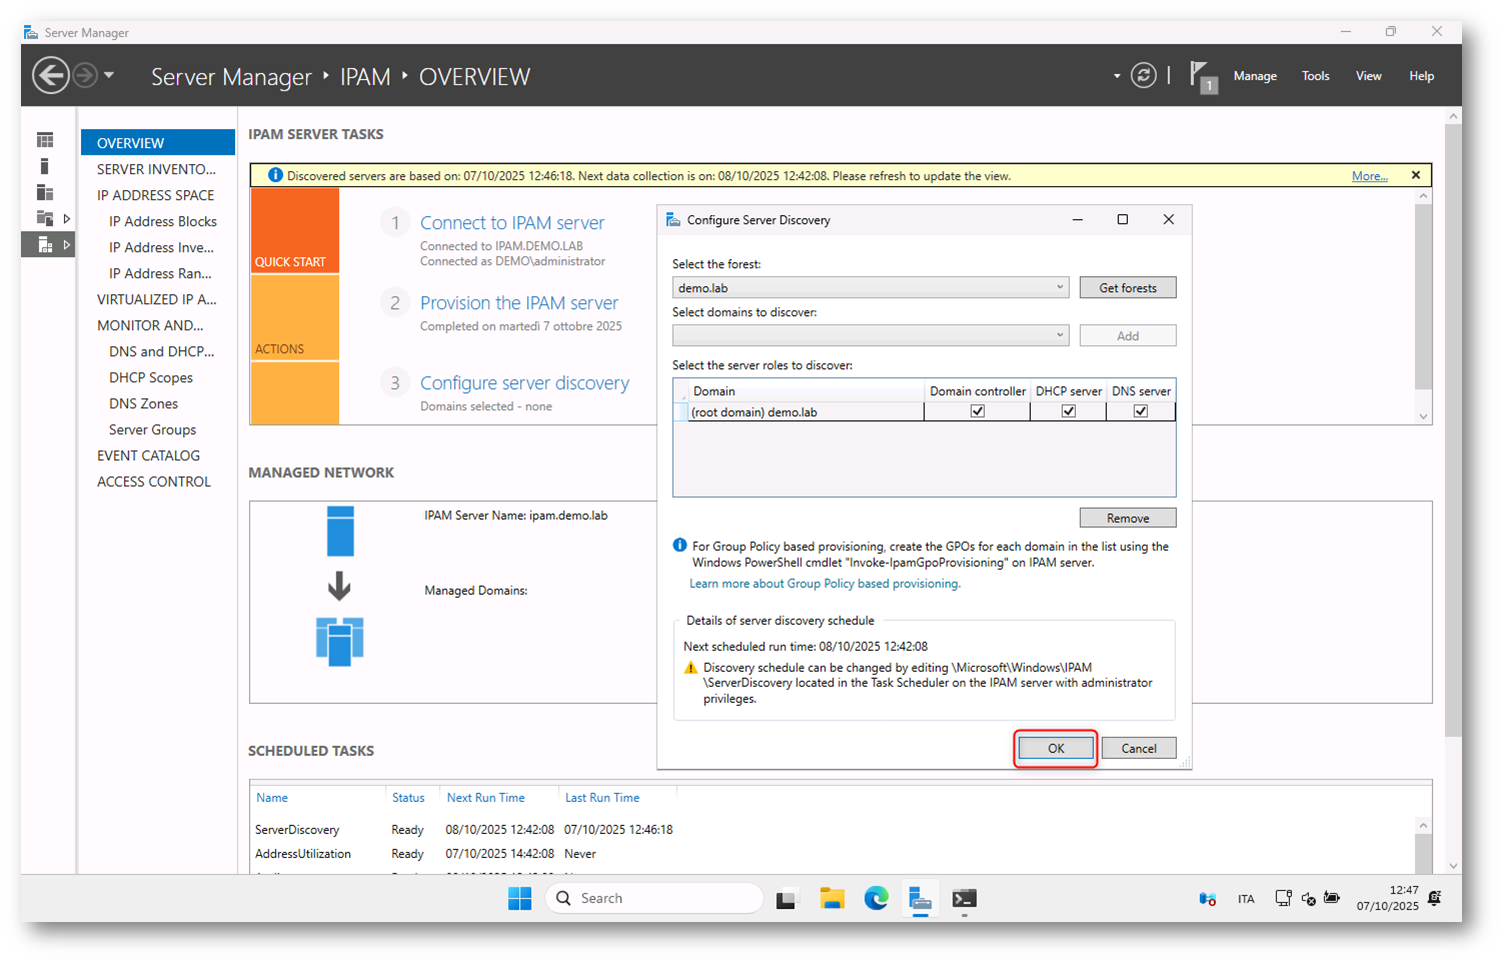1504x964 pixels.
Task: Open the Terminal icon in taskbar
Action: 964,898
